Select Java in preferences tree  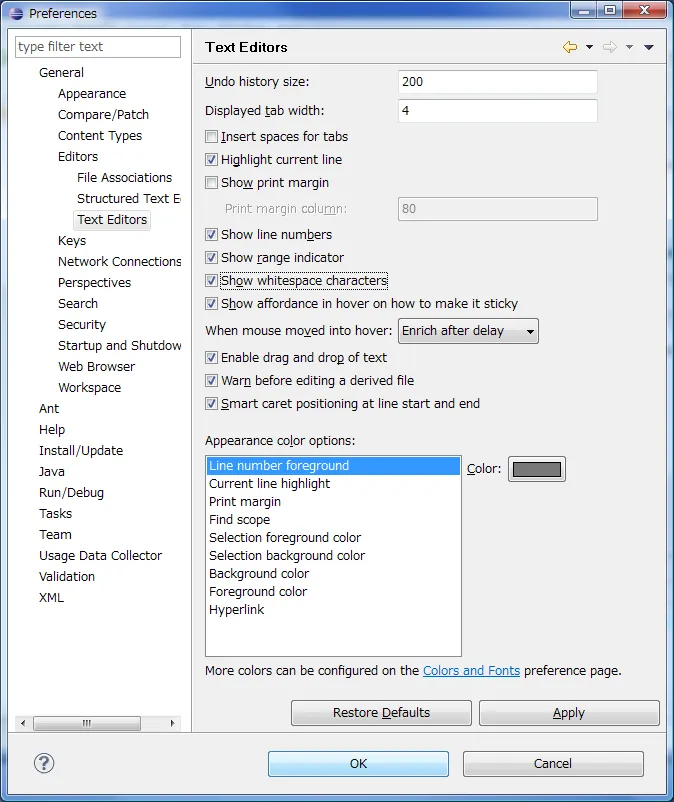(x=52, y=471)
